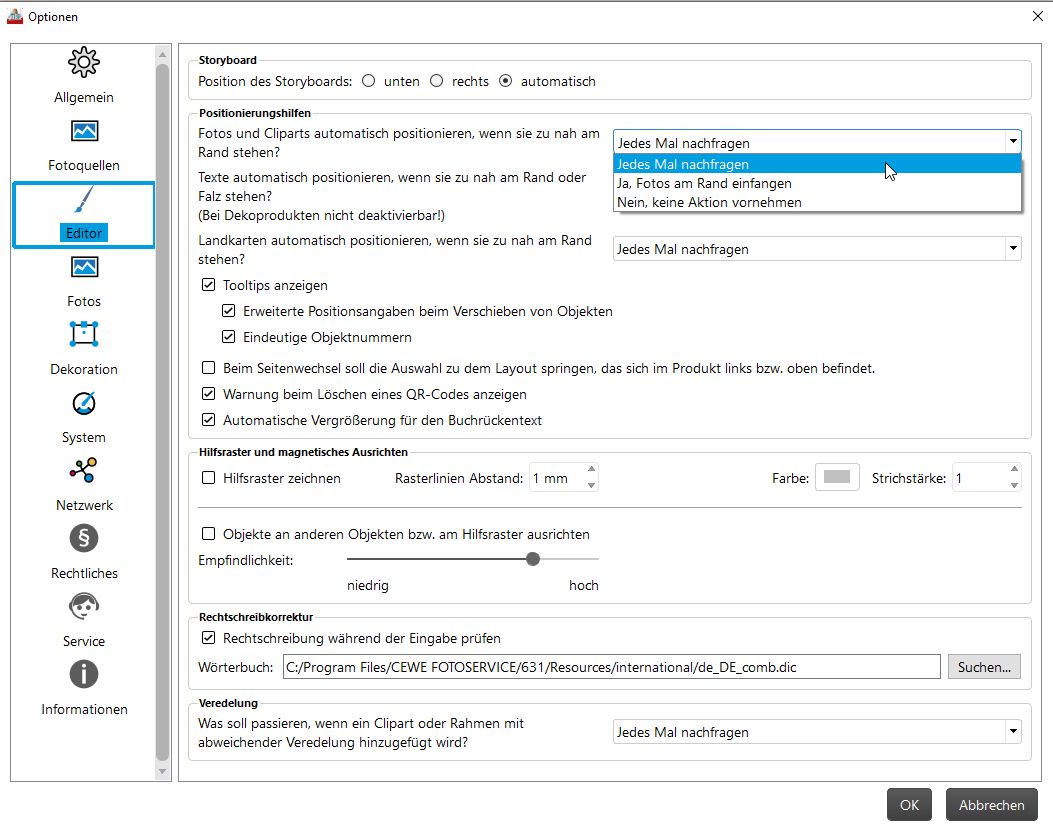The width and height of the screenshot is (1053, 828).
Task: Choose 'Ja, Fotos am Rand einfangen'
Action: [817, 183]
